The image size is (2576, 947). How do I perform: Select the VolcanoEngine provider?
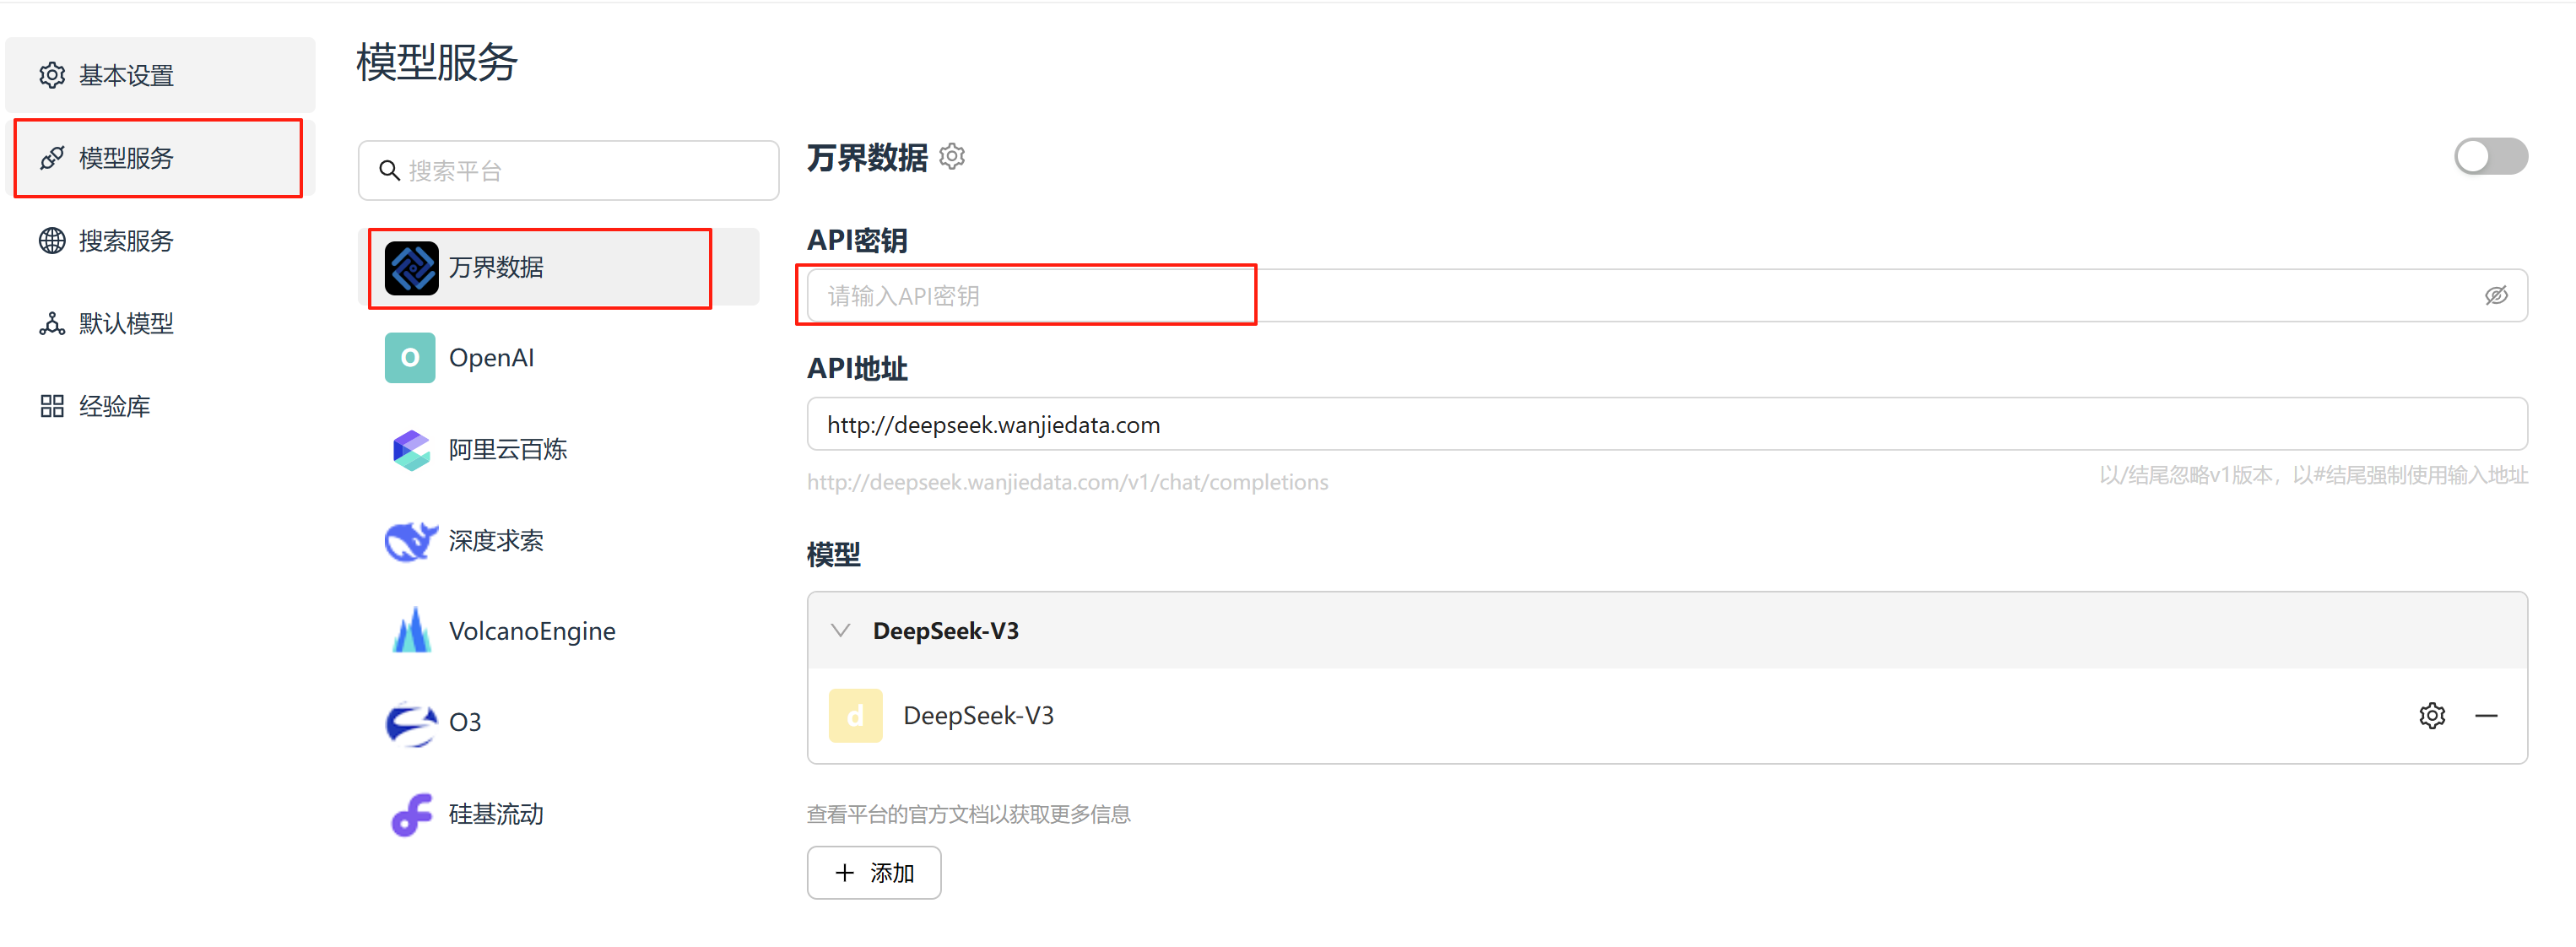[559, 631]
